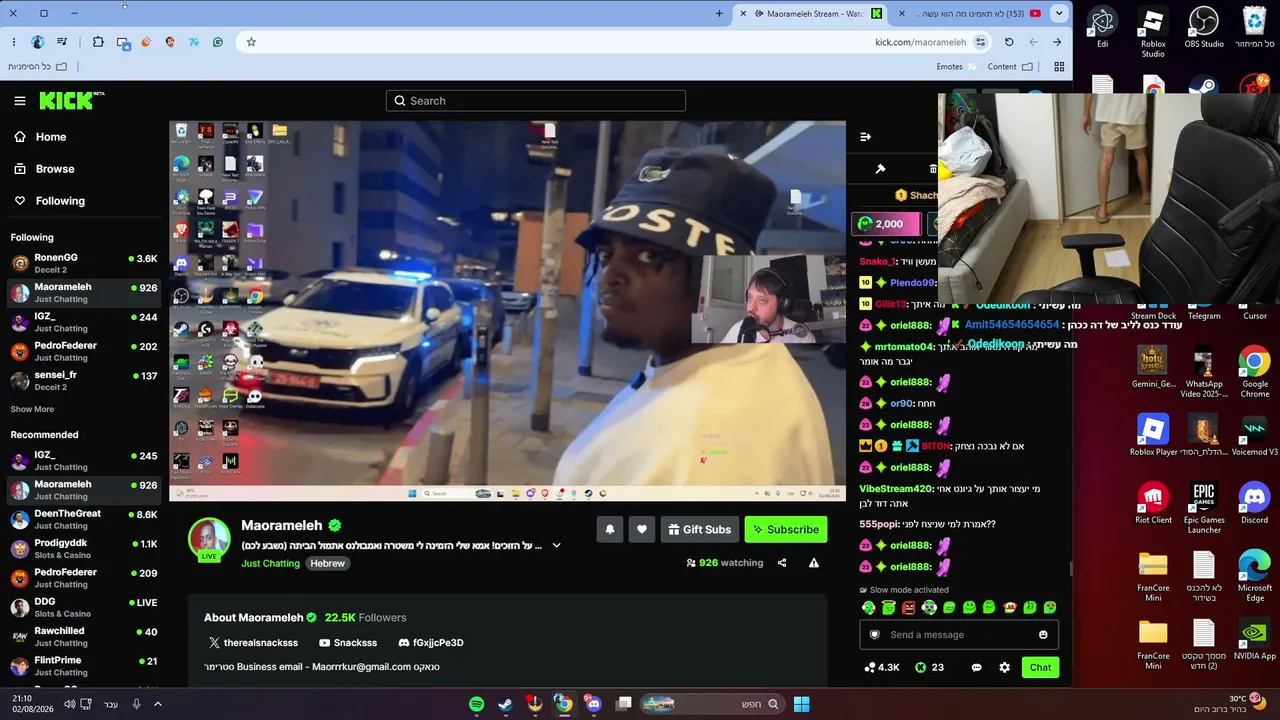The width and height of the screenshot is (1280, 720).
Task: Open Browse in Kick sidebar
Action: tap(44, 169)
